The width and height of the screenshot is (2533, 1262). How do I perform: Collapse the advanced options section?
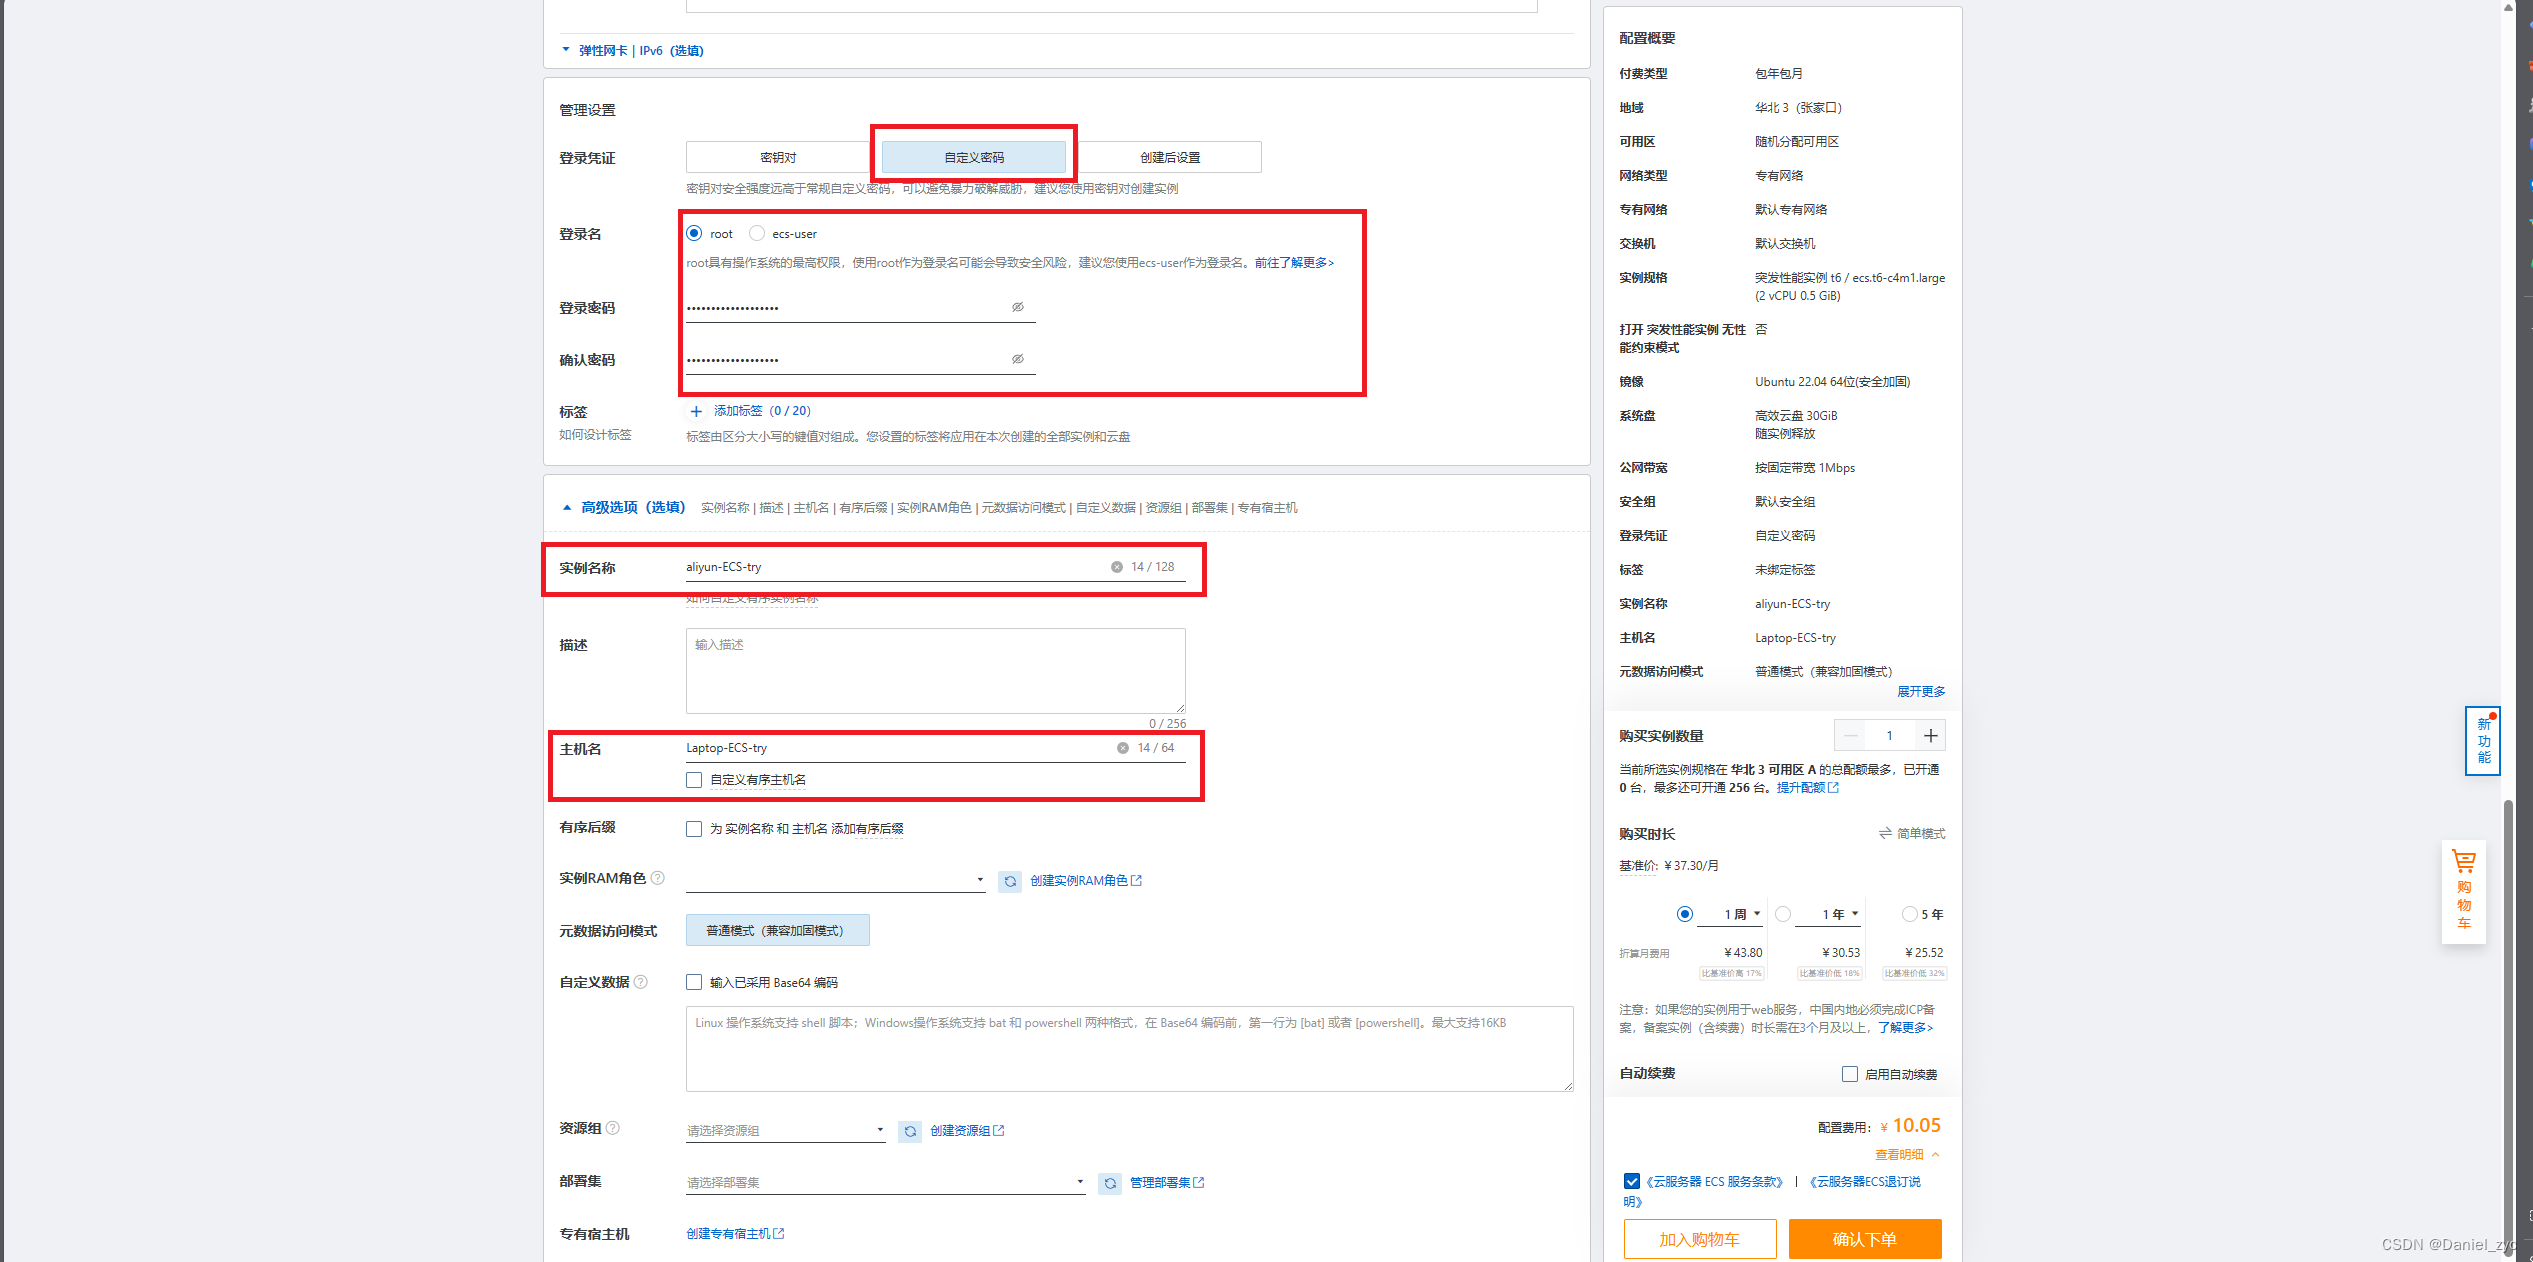622,507
